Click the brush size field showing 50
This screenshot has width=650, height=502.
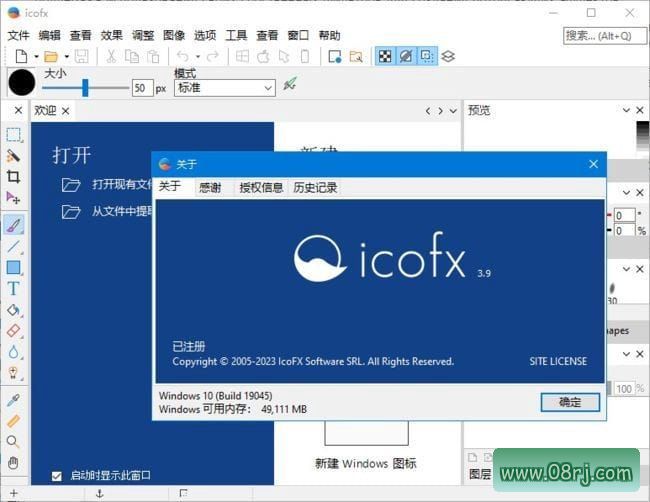click(x=143, y=88)
